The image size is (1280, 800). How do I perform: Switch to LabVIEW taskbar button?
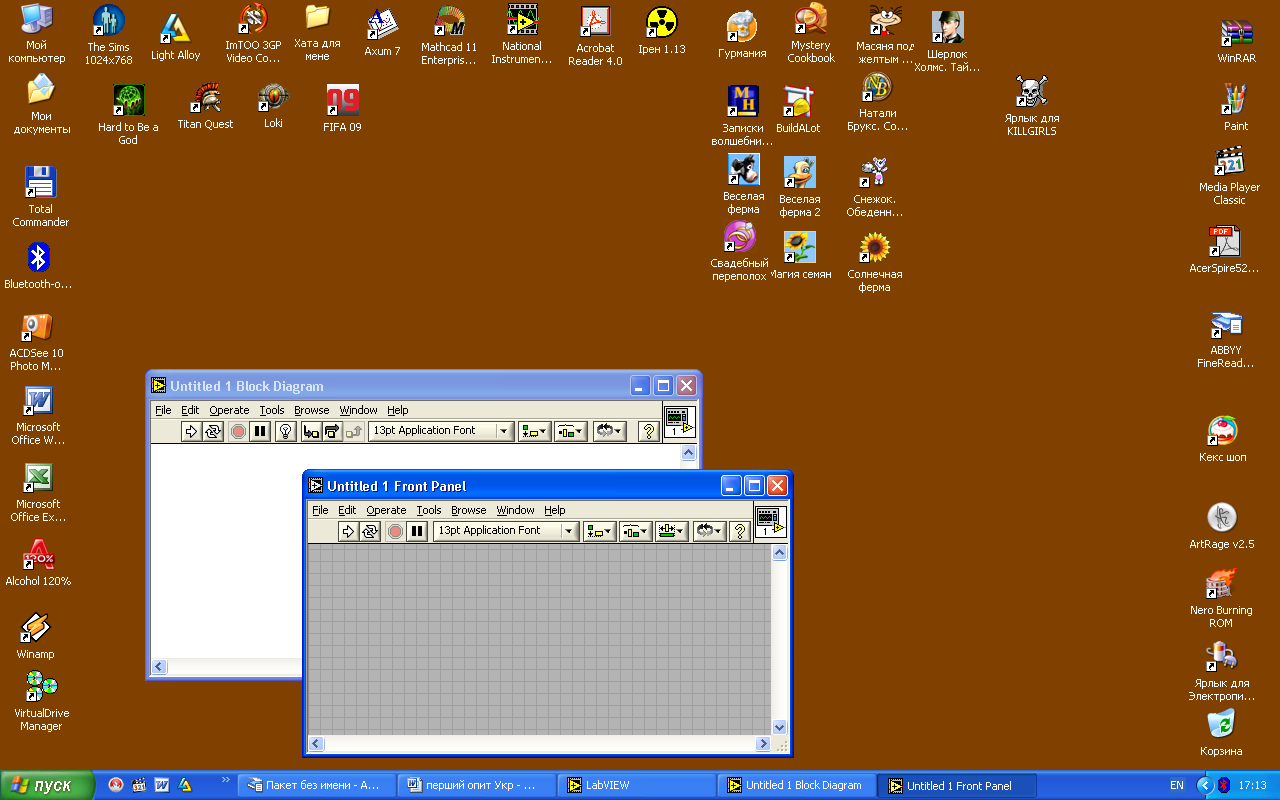636,786
